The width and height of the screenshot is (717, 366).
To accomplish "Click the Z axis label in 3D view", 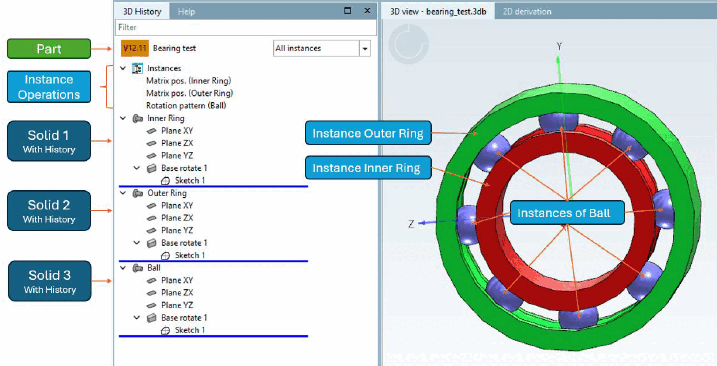I will 411,224.
